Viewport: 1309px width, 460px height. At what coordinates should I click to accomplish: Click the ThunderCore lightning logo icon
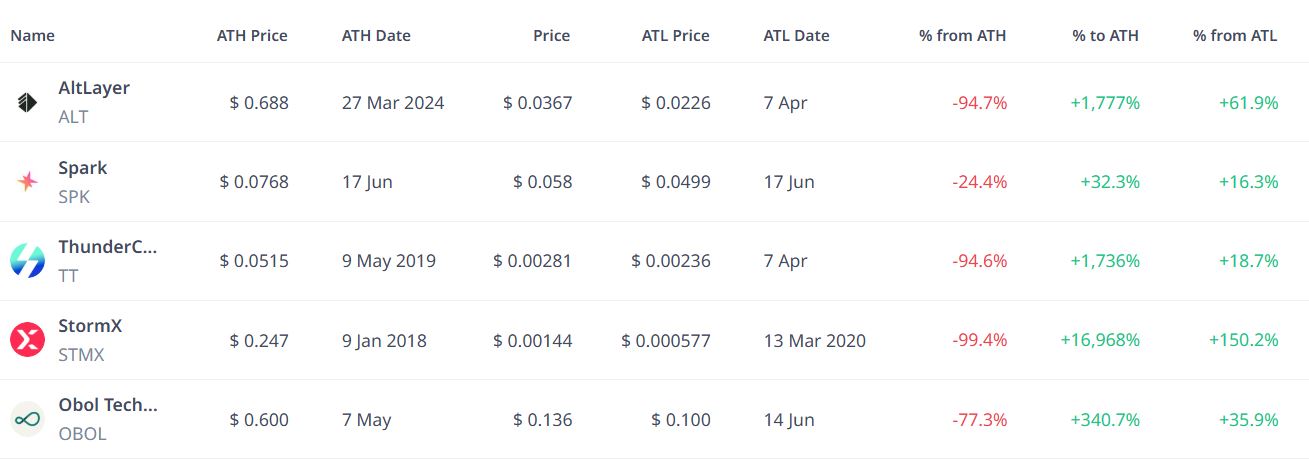[x=27, y=260]
